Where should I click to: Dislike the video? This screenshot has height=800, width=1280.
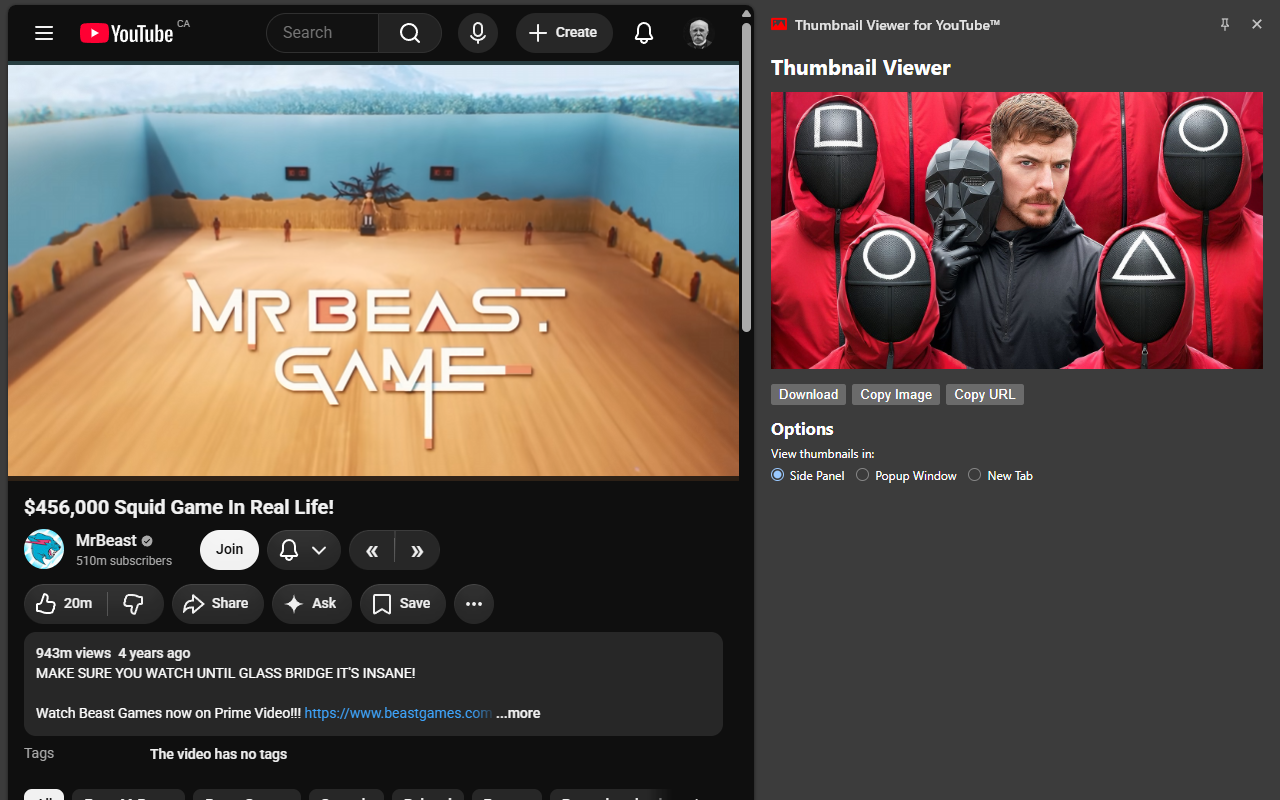pos(134,603)
